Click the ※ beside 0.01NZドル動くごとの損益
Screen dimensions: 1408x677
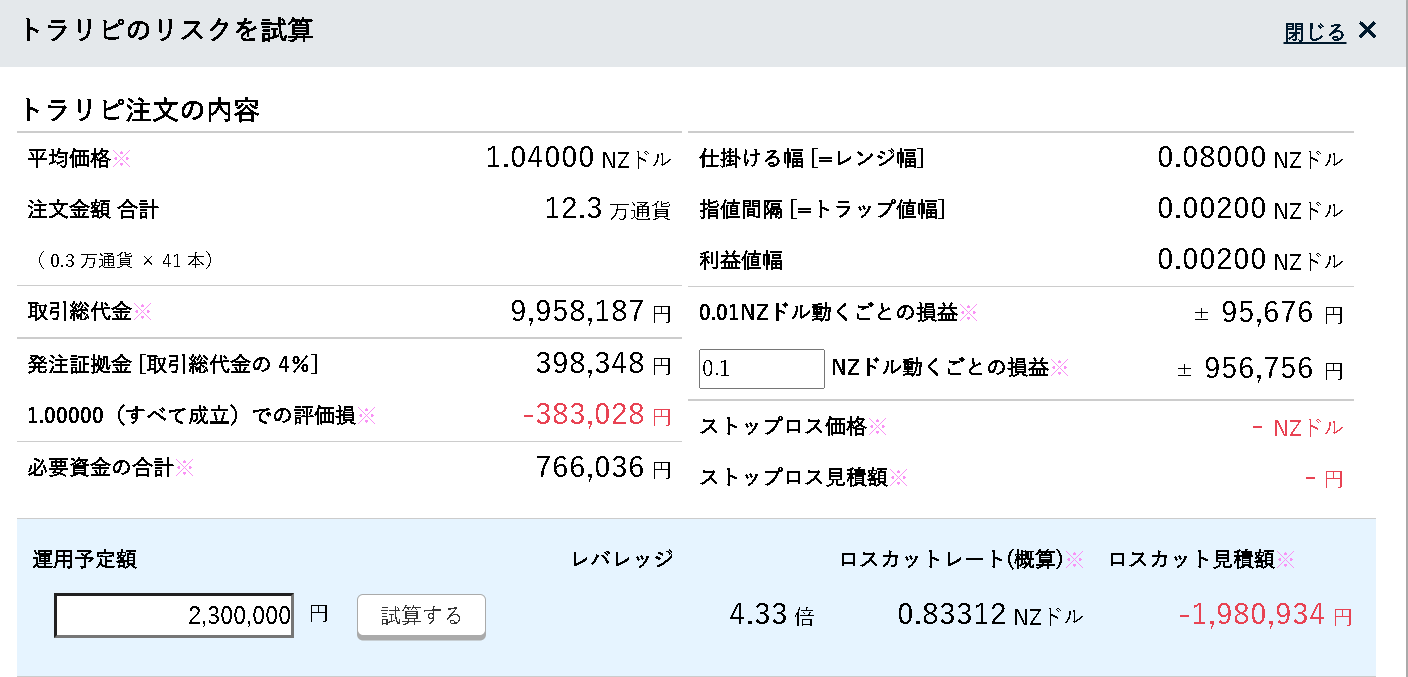(x=968, y=313)
